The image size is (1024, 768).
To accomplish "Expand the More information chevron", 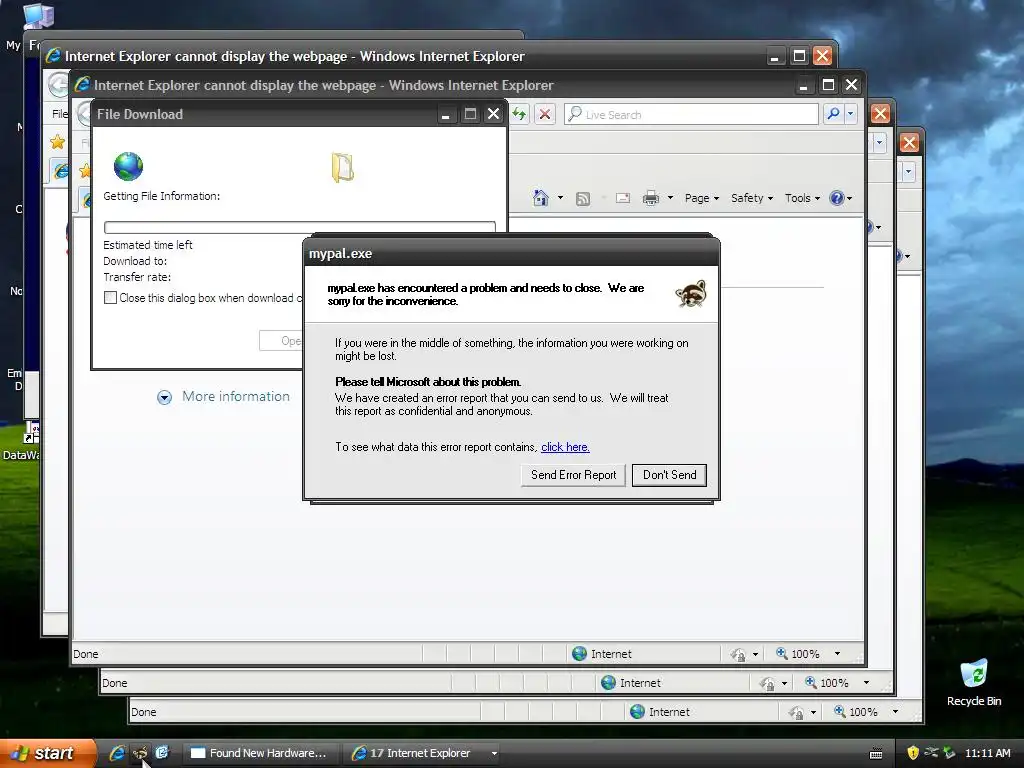I will [164, 397].
